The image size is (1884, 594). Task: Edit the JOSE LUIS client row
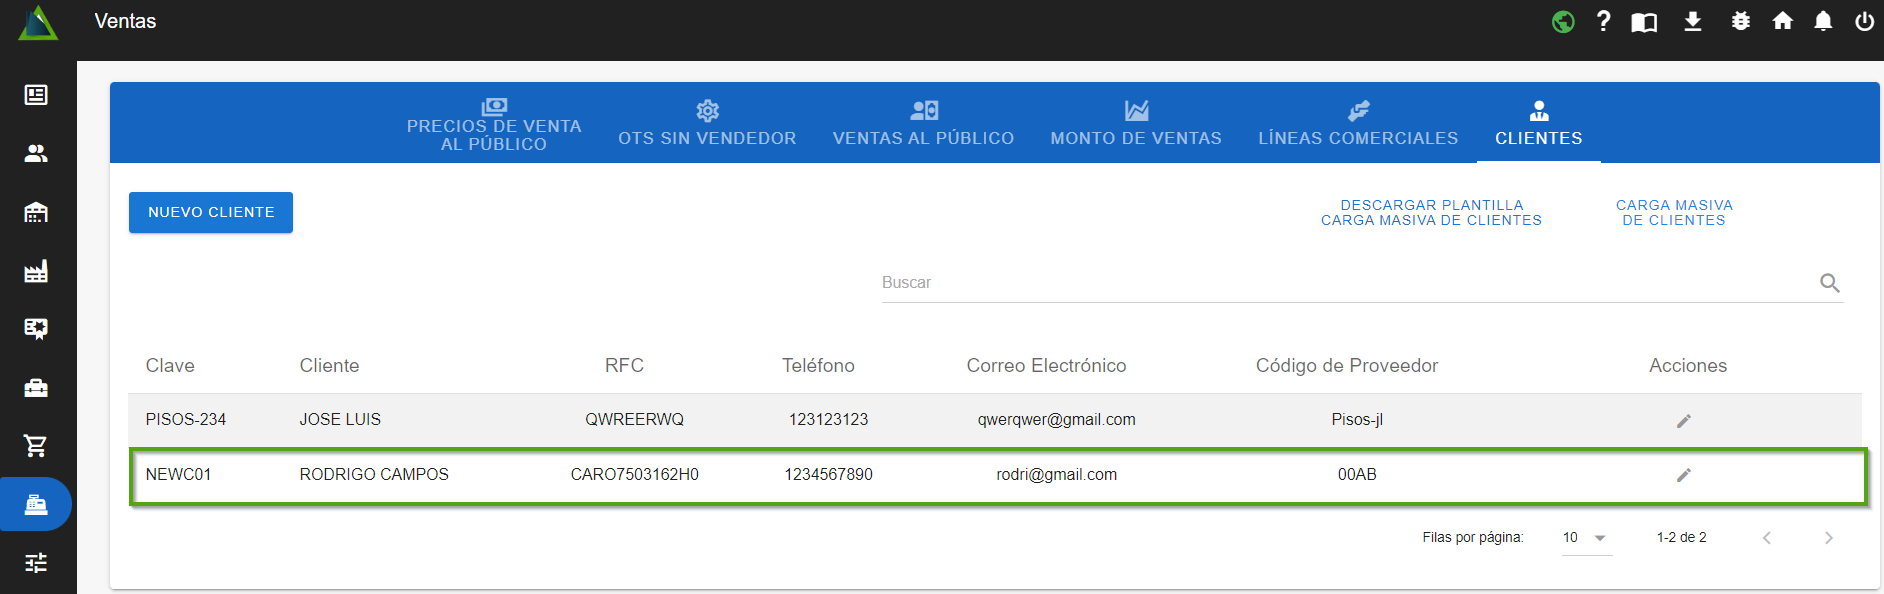click(1684, 421)
